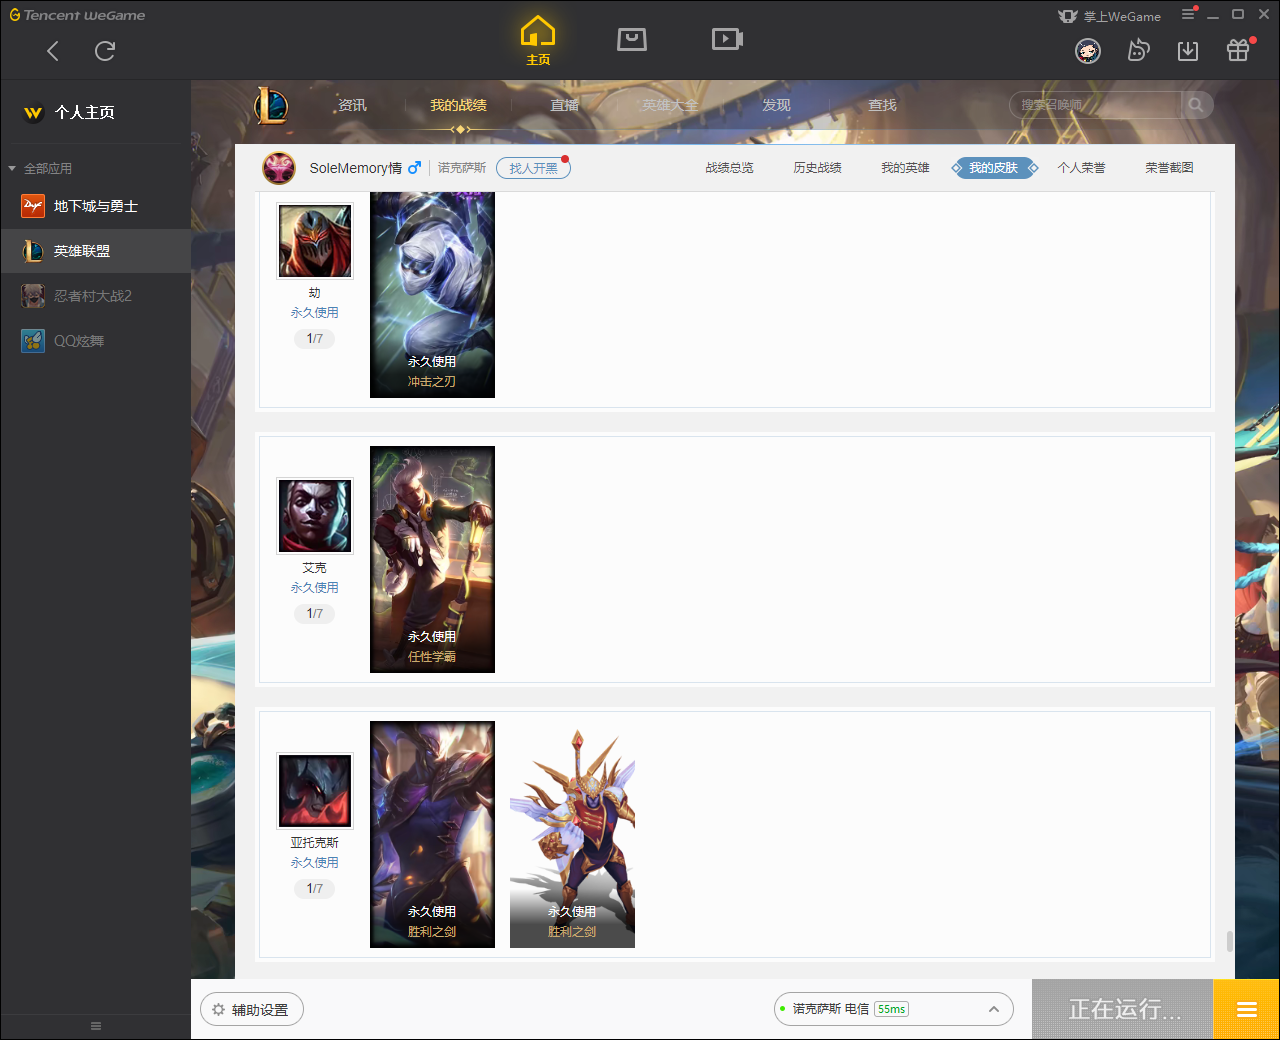Open the gift box icon

pyautogui.click(x=1238, y=51)
